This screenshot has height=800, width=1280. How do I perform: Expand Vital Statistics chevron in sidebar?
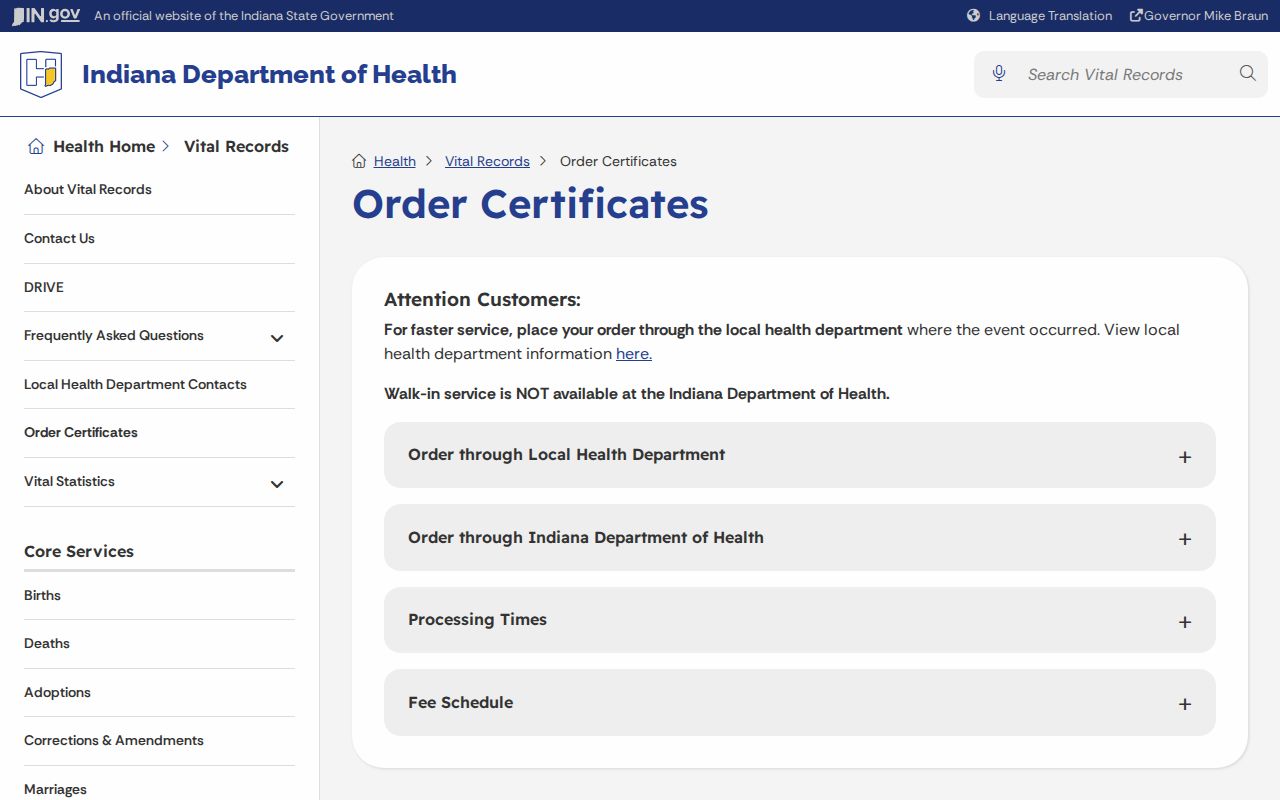point(277,484)
